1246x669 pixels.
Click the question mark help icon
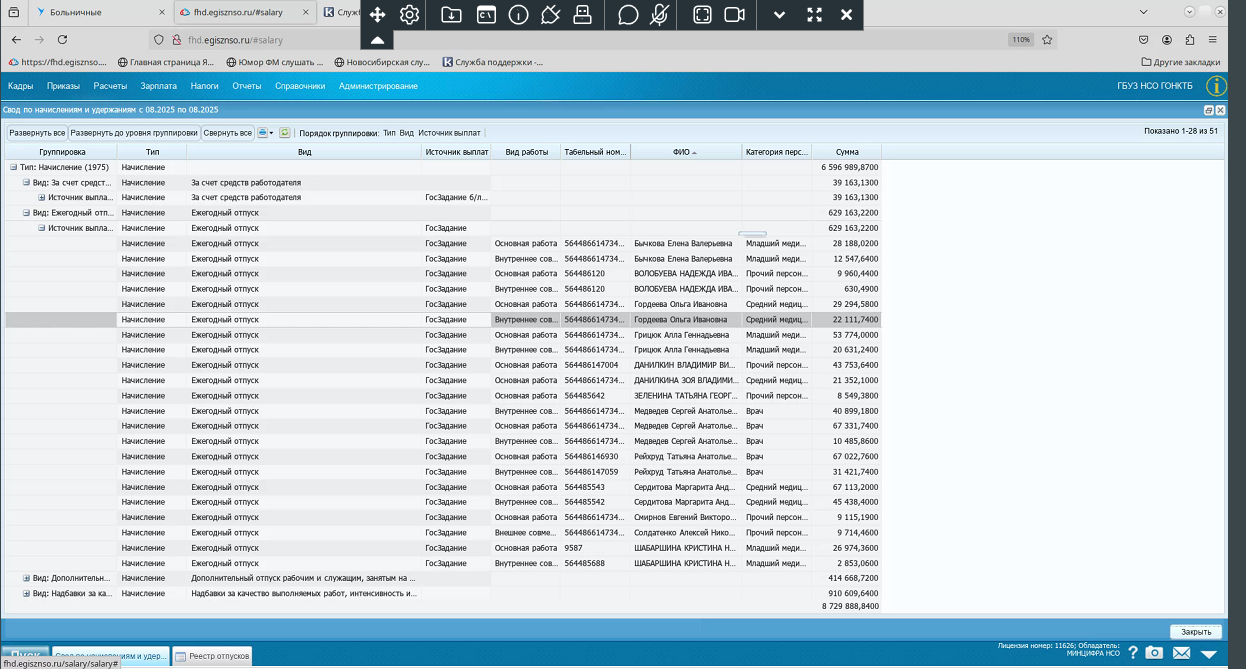tap(1133, 653)
